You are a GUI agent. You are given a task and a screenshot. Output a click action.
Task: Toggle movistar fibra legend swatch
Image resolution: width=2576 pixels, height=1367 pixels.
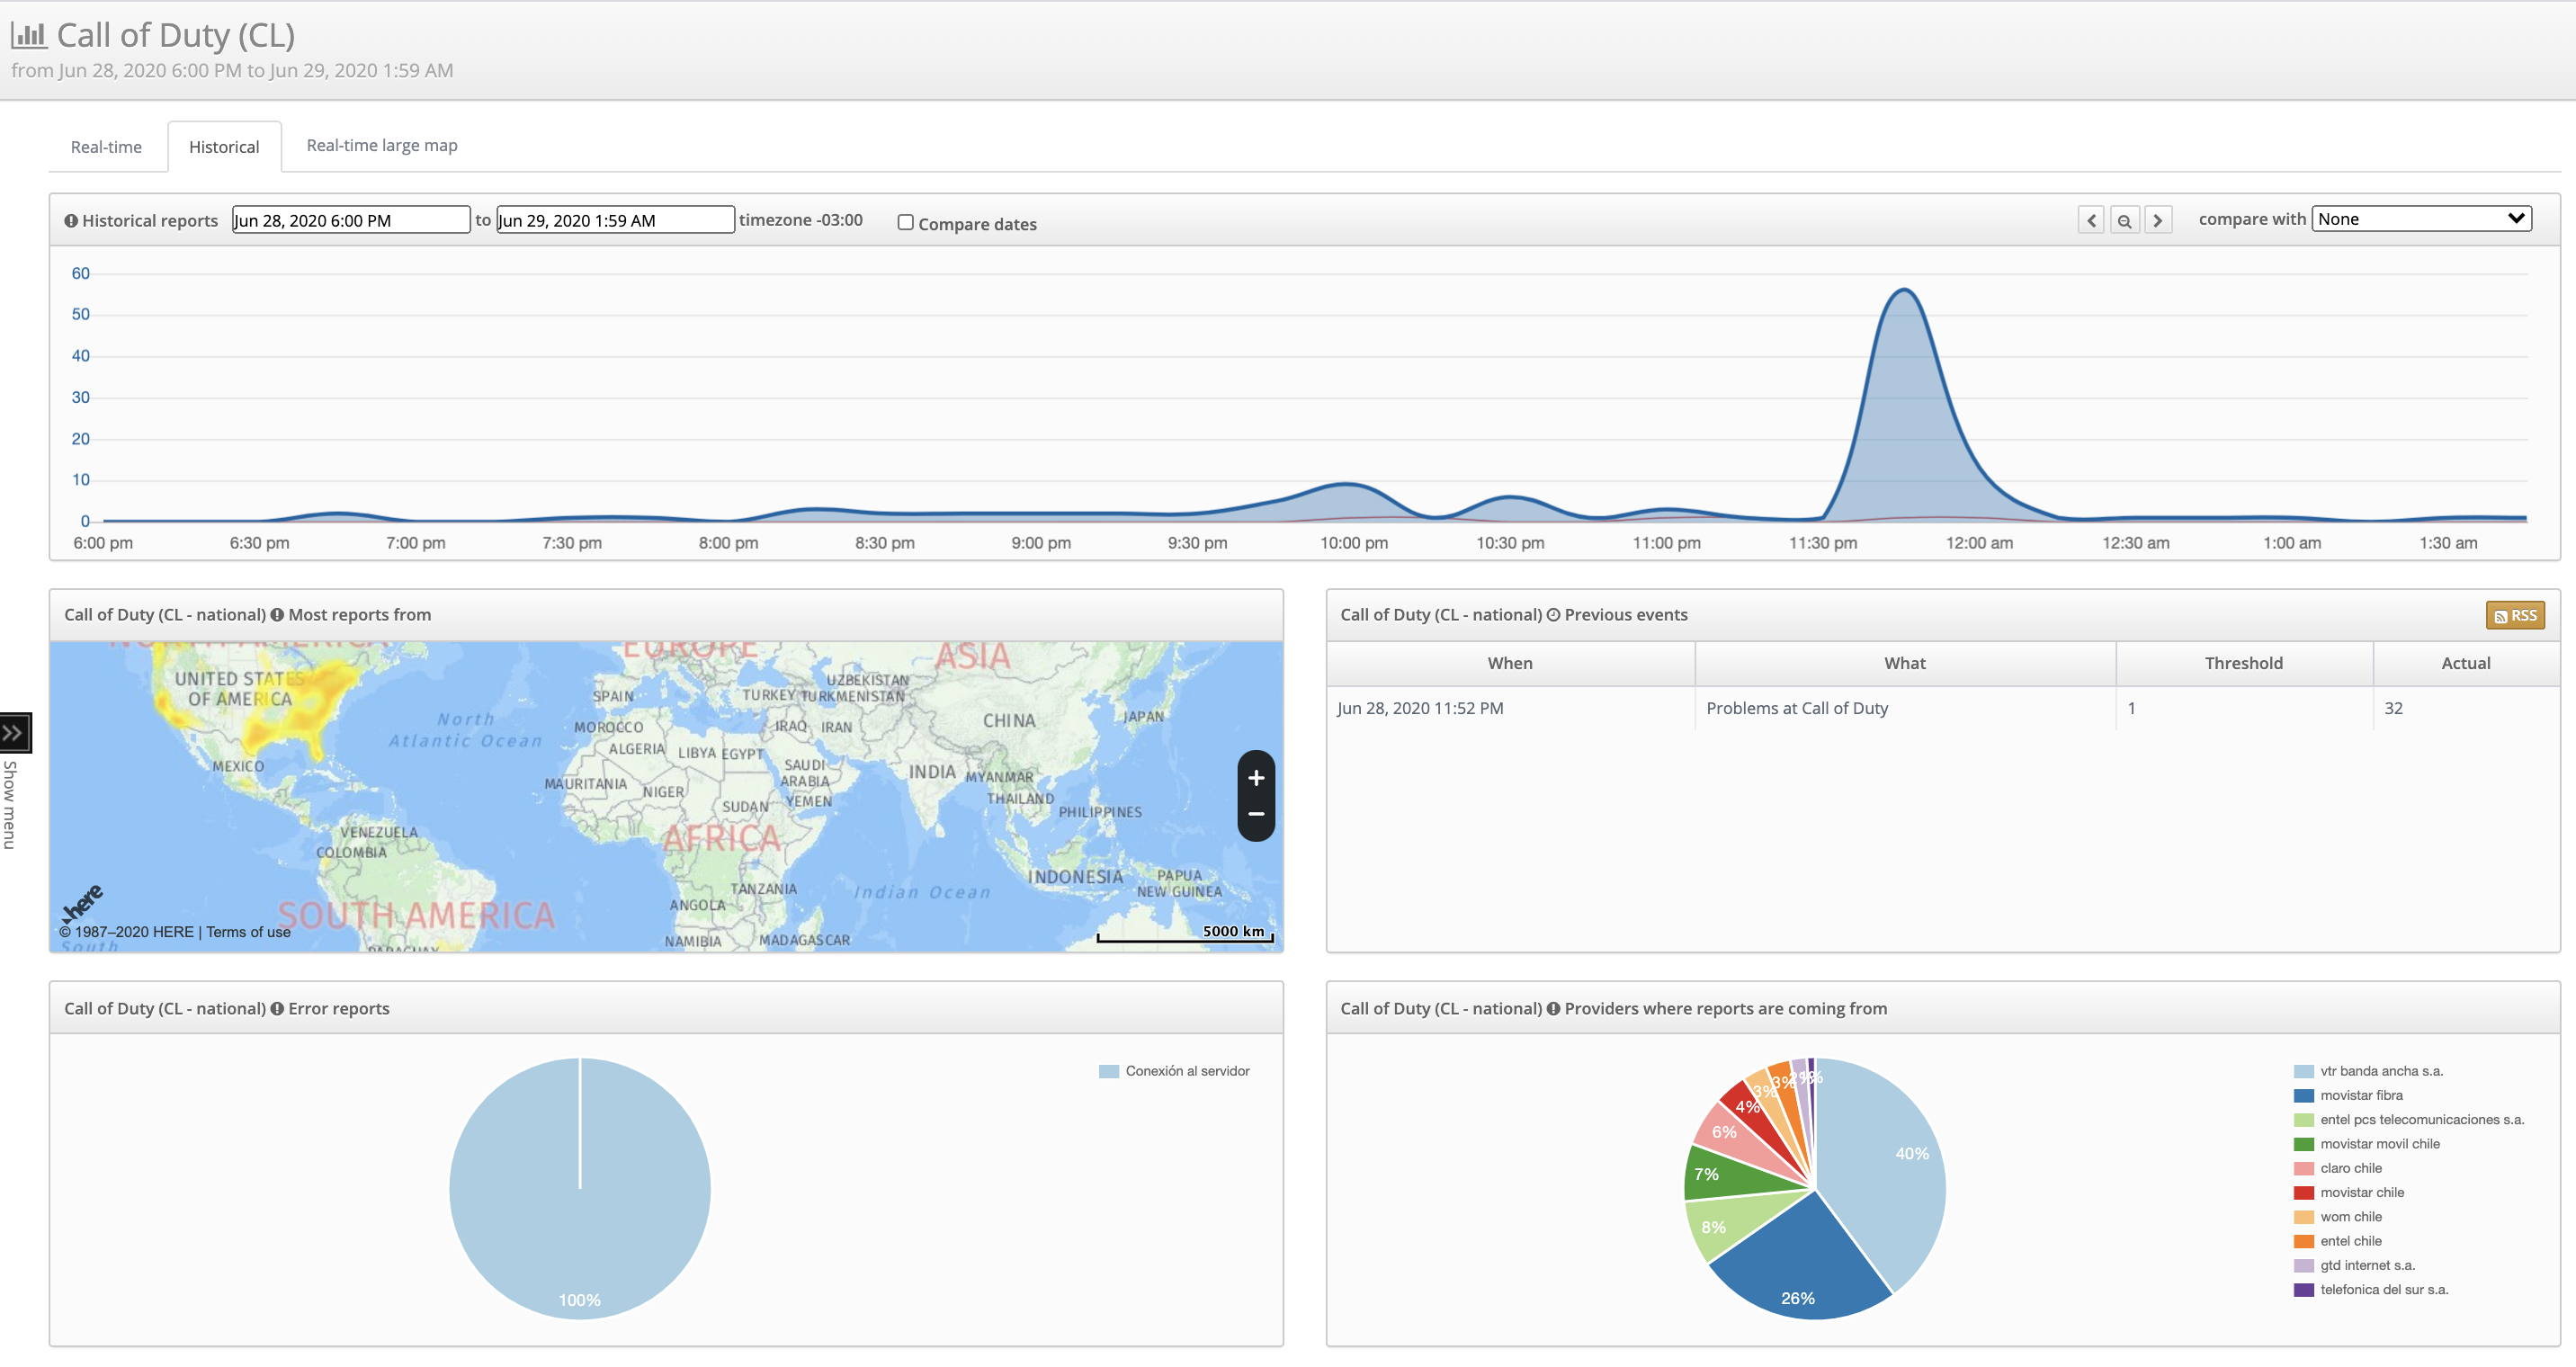tap(2303, 1096)
